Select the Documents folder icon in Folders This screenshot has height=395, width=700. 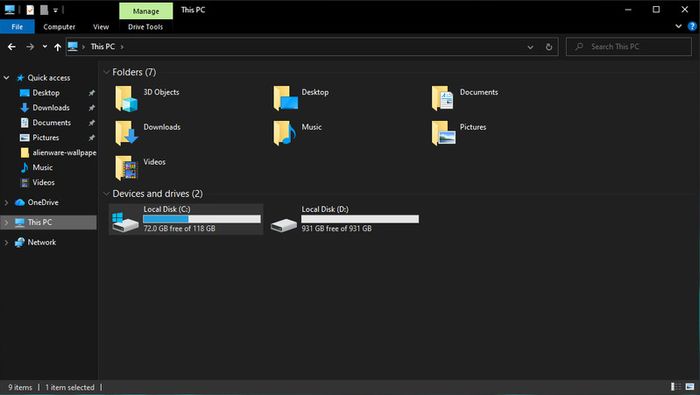(443, 98)
